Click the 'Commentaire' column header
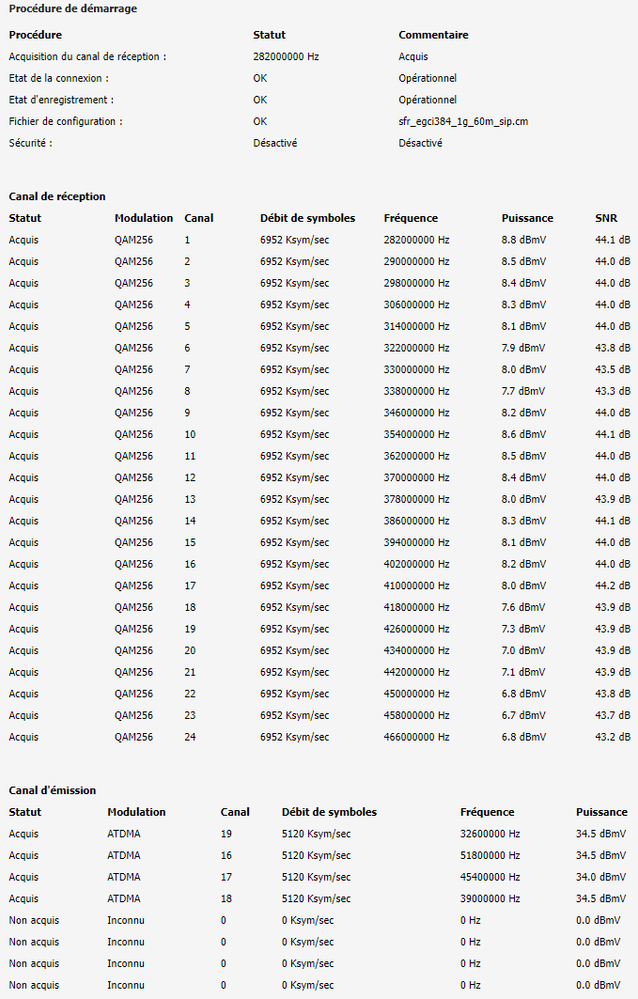The width and height of the screenshot is (638, 999). click(433, 35)
